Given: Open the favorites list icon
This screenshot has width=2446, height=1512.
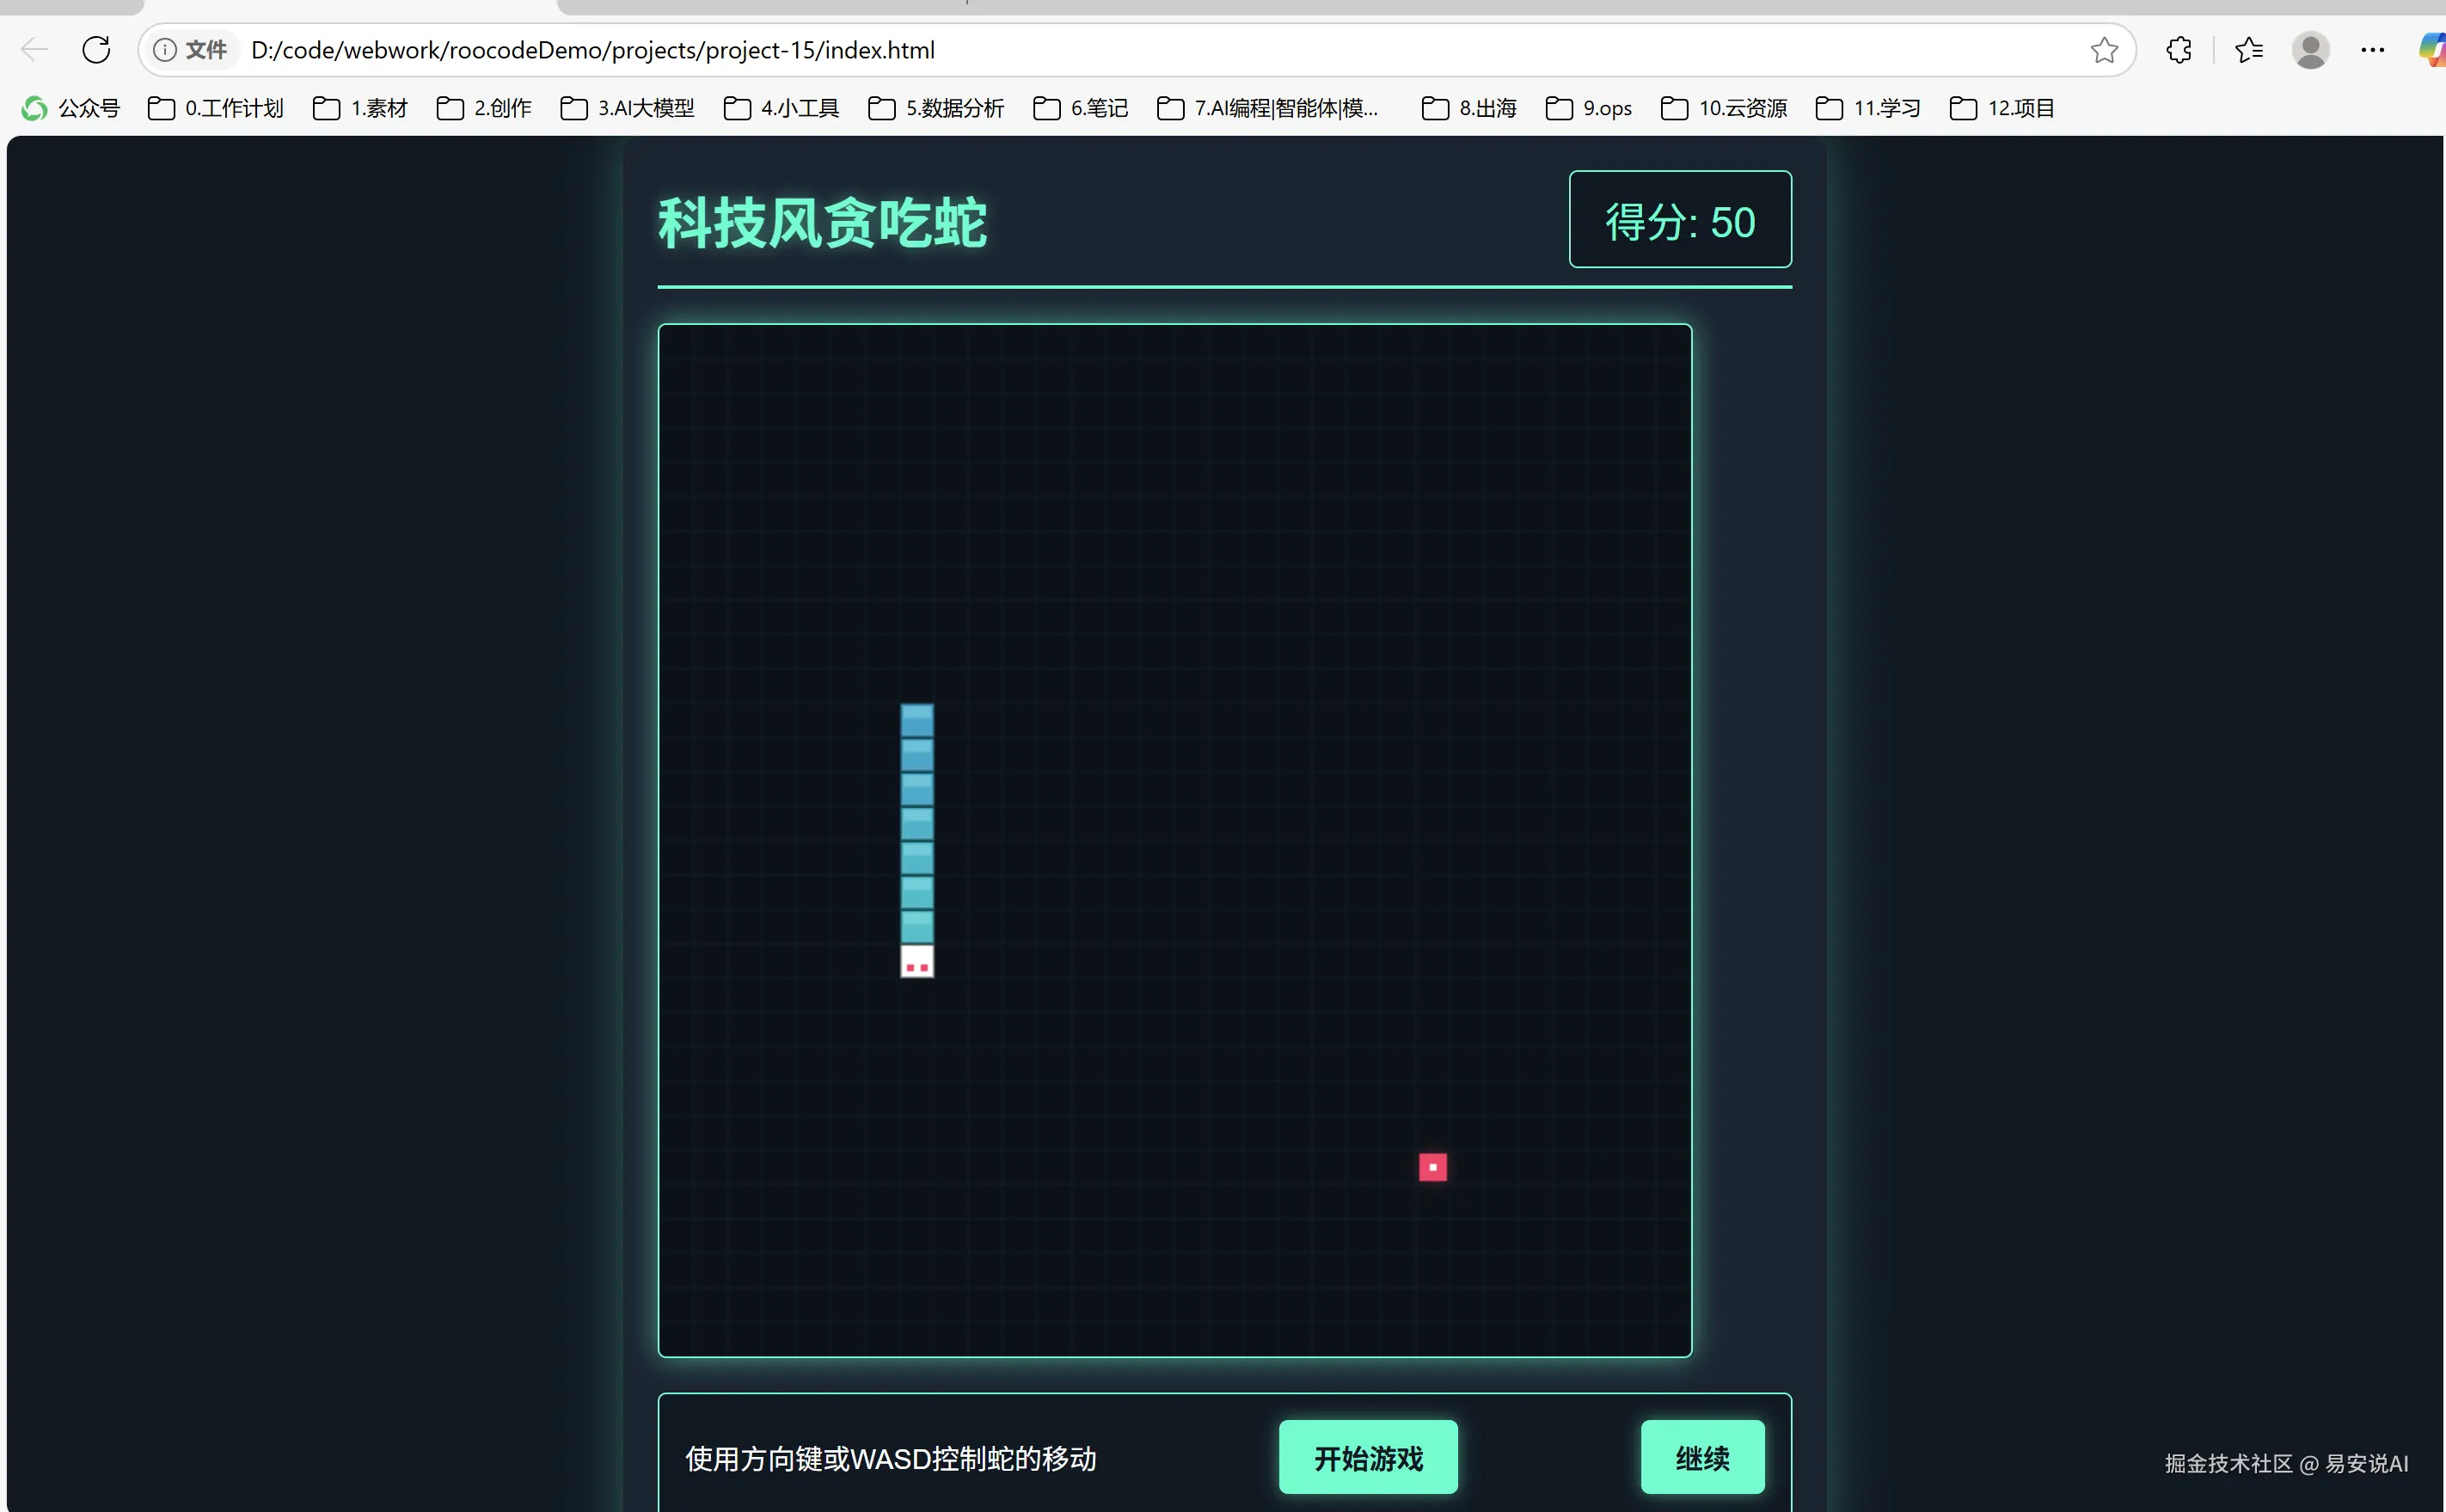Looking at the screenshot, I should coord(2249,50).
